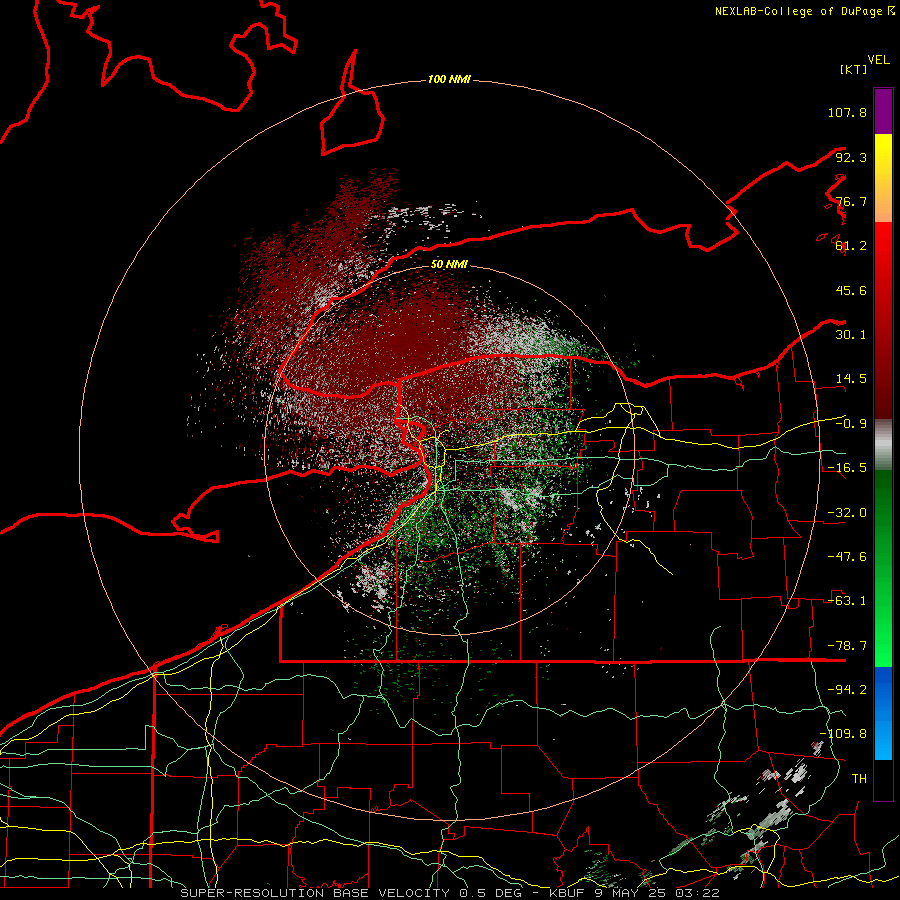Viewport: 900px width, 900px height.
Task: Click the 14.5 legend value
Action: pyautogui.click(x=851, y=379)
